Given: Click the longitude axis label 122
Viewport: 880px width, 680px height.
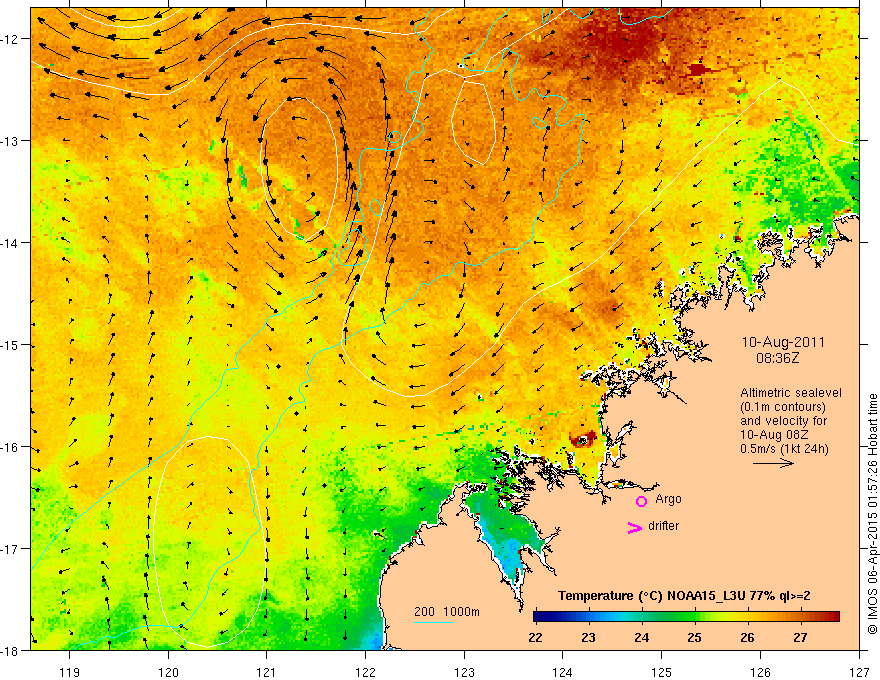Looking at the screenshot, I should click(365, 672).
